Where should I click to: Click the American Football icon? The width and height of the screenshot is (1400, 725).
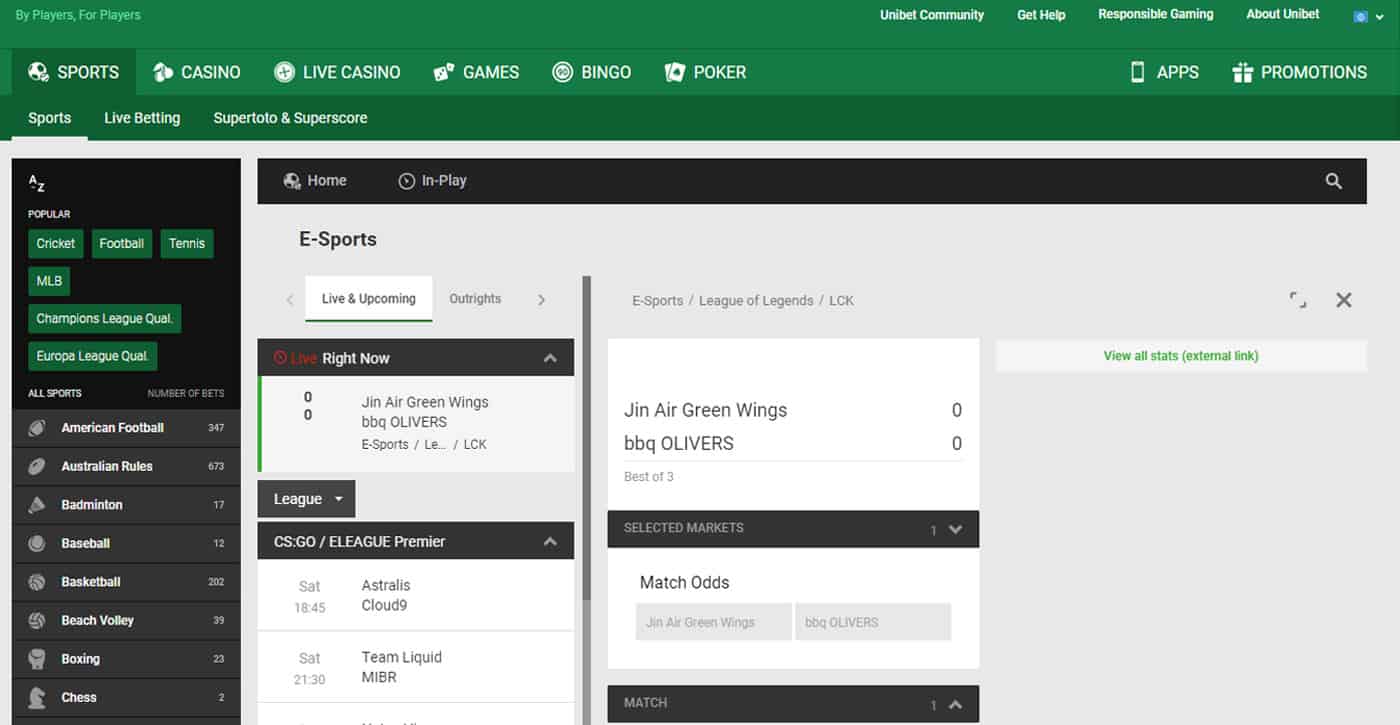pos(37,428)
